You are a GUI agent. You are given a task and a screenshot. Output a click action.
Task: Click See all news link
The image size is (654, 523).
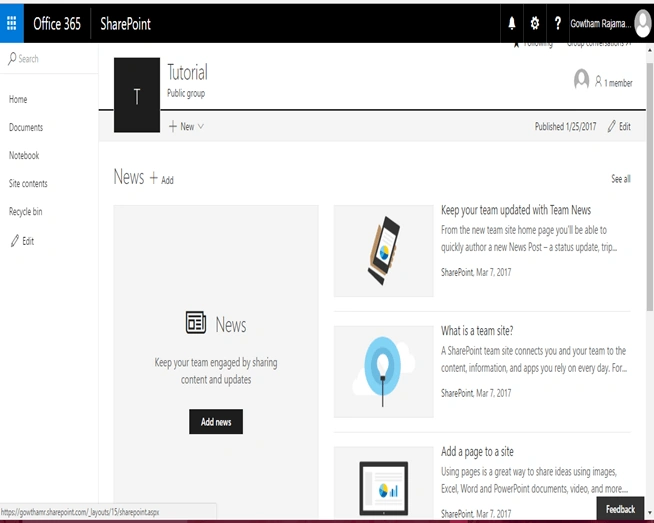click(621, 179)
